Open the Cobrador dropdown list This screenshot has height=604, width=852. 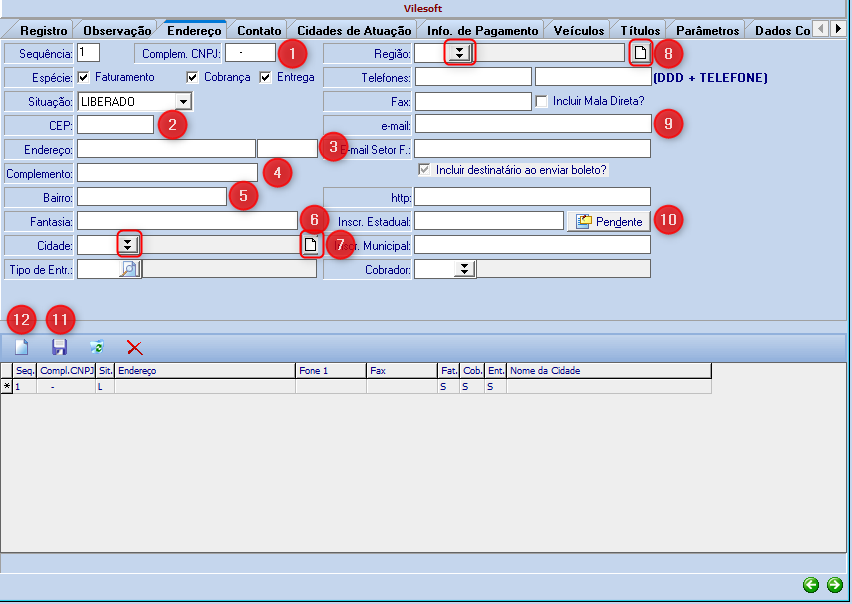pyautogui.click(x=464, y=268)
